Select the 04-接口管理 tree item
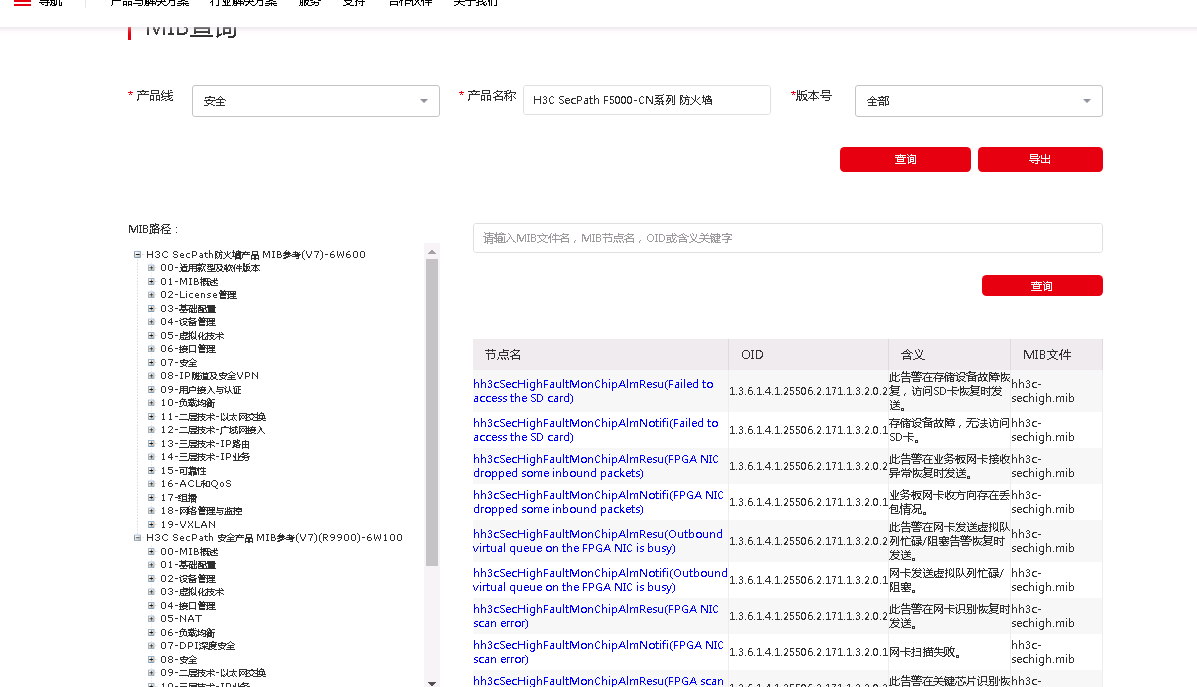 188,605
